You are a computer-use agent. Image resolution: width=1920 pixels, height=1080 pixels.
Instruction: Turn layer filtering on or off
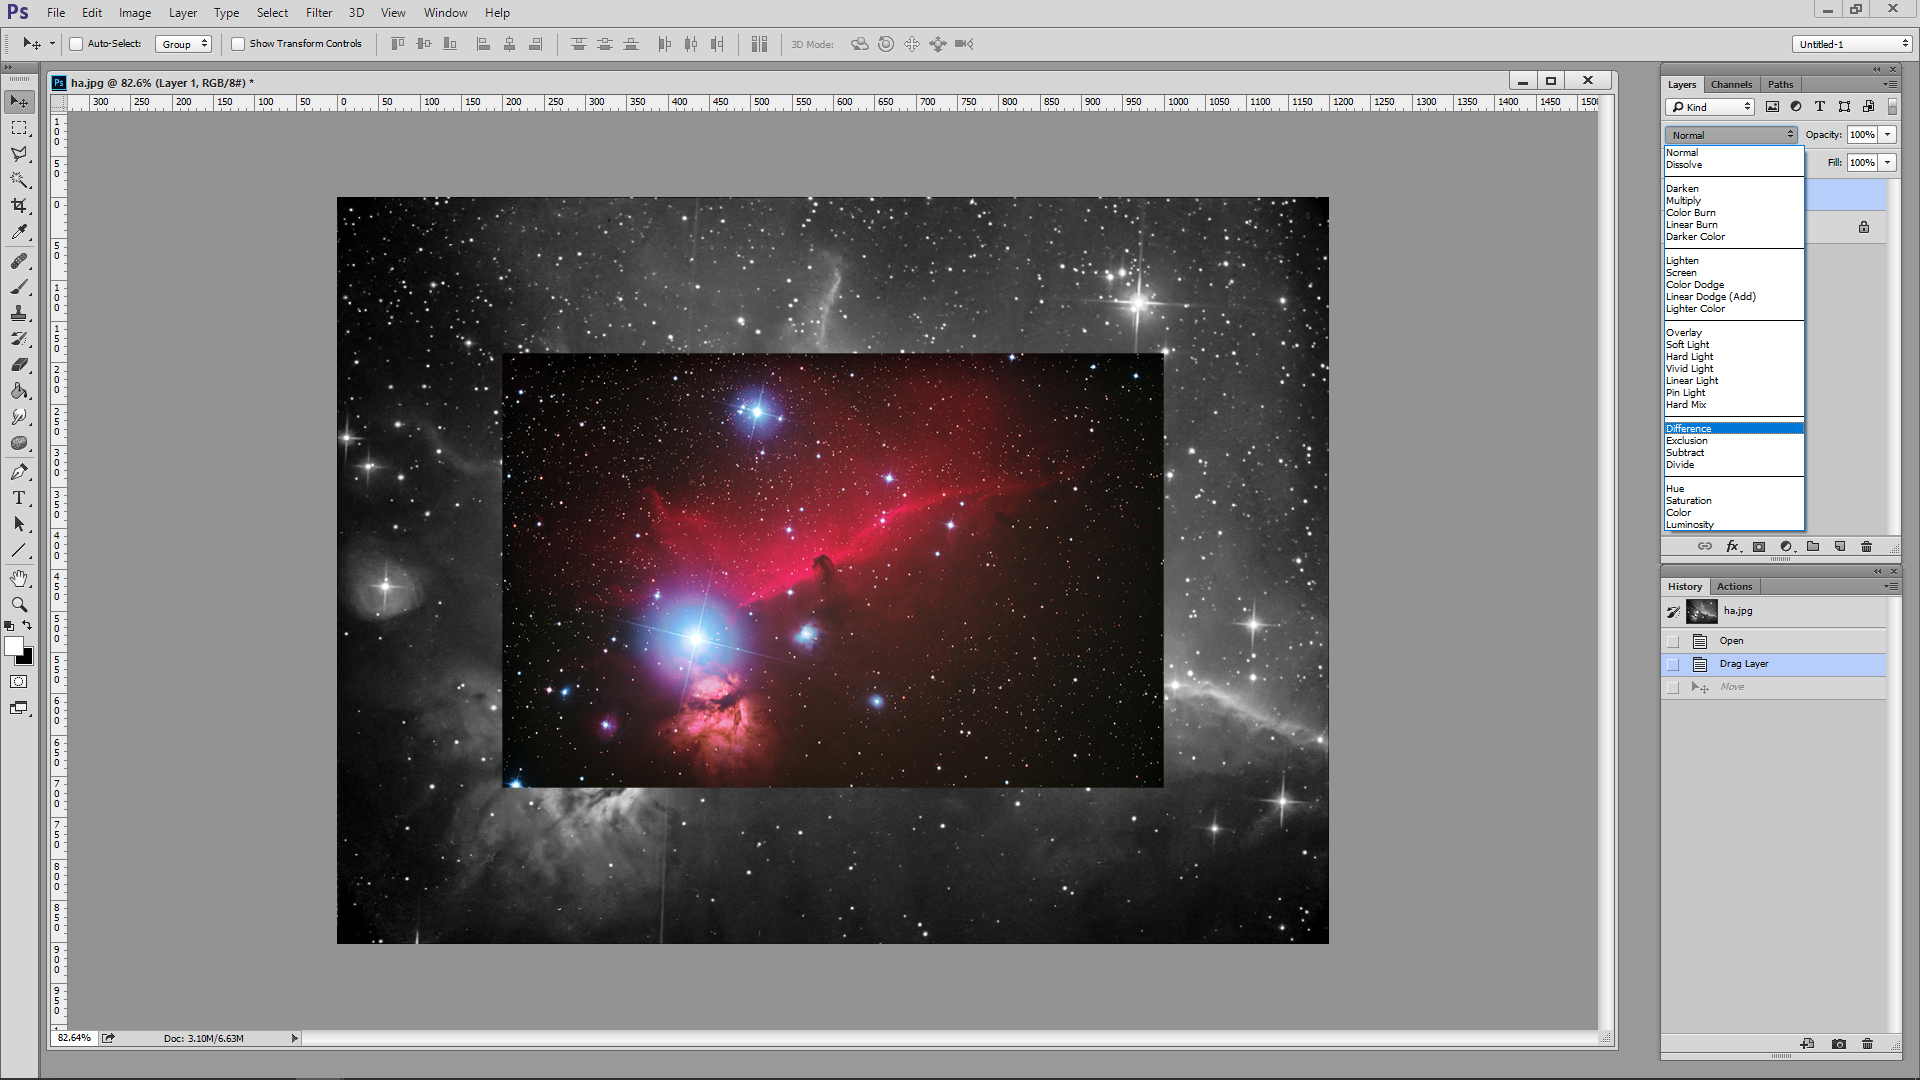tap(1892, 107)
